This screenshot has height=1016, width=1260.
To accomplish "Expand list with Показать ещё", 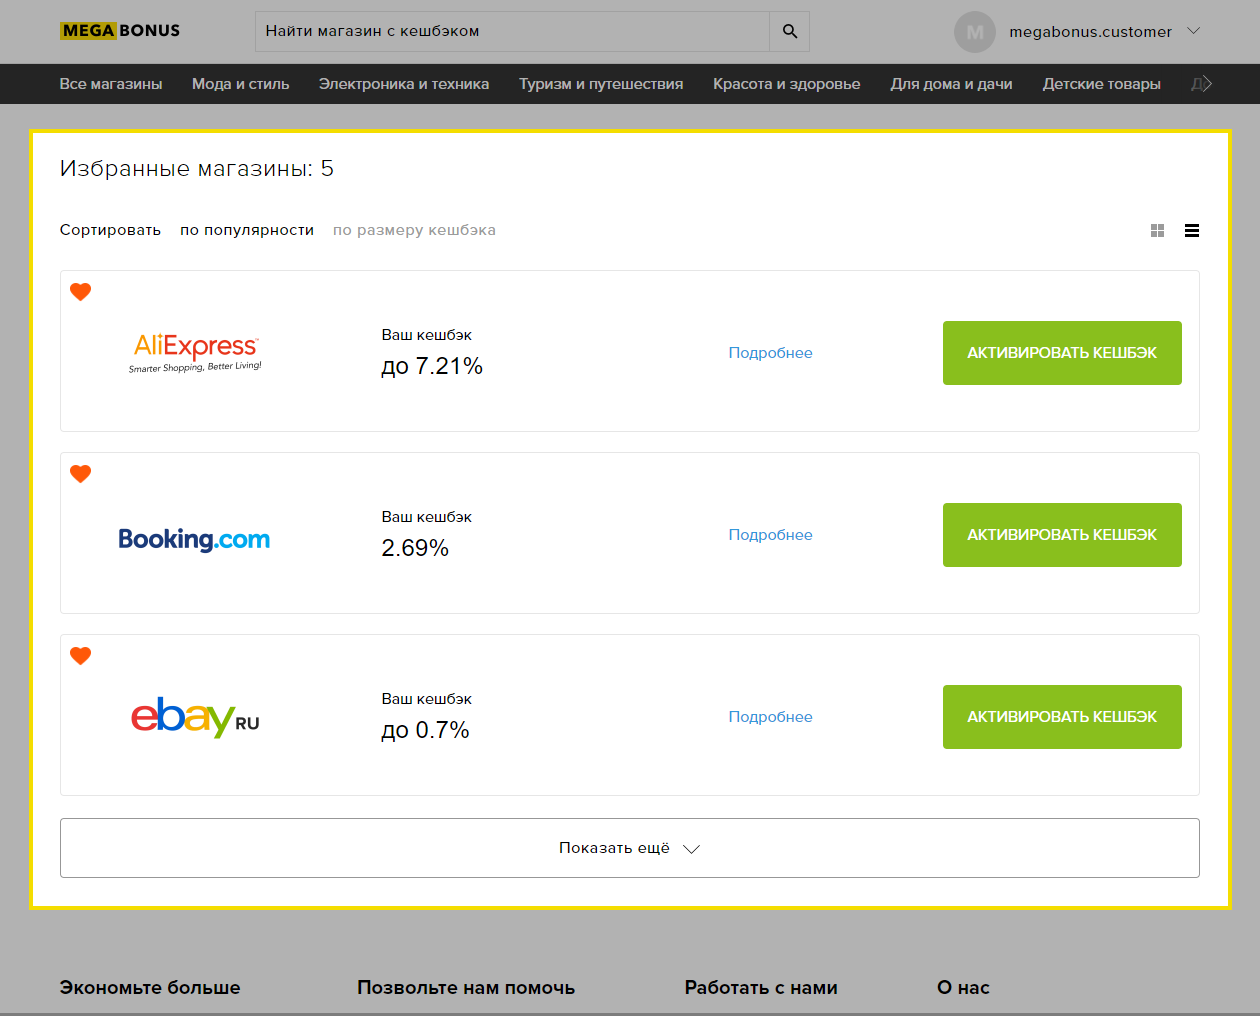I will click(630, 848).
